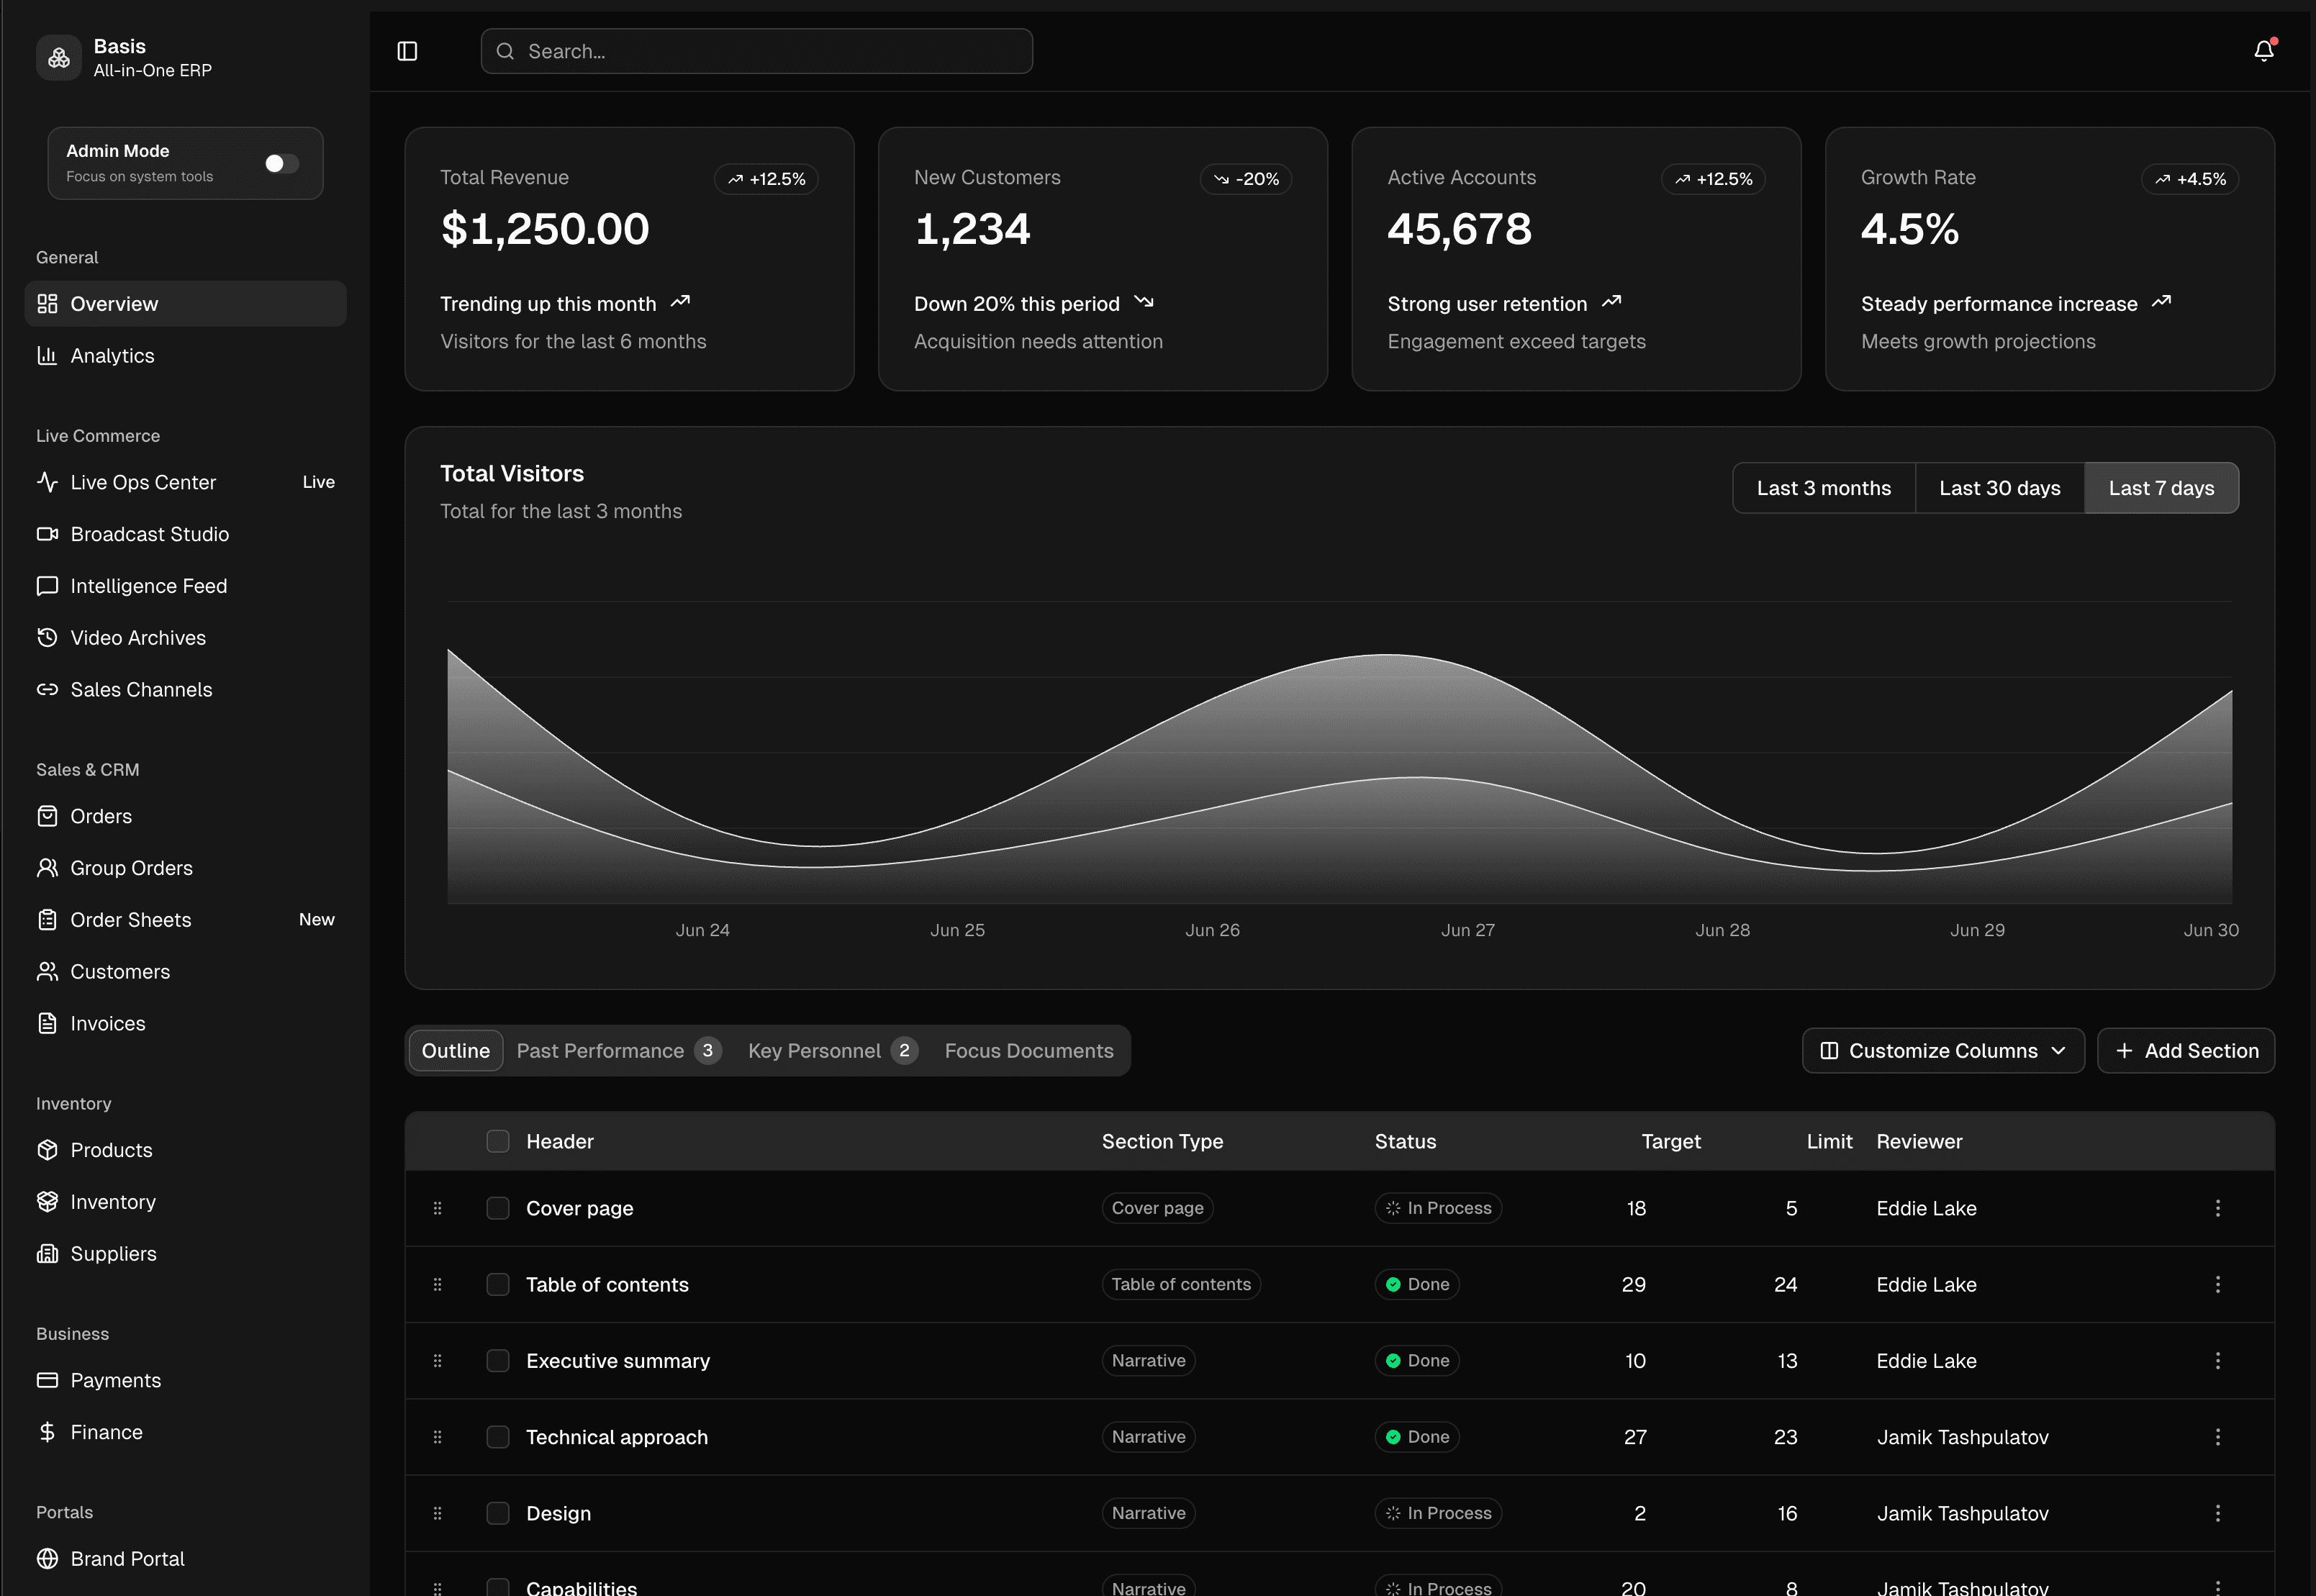Show visitors for Last 7 days
The height and width of the screenshot is (1596, 2316).
point(2161,488)
